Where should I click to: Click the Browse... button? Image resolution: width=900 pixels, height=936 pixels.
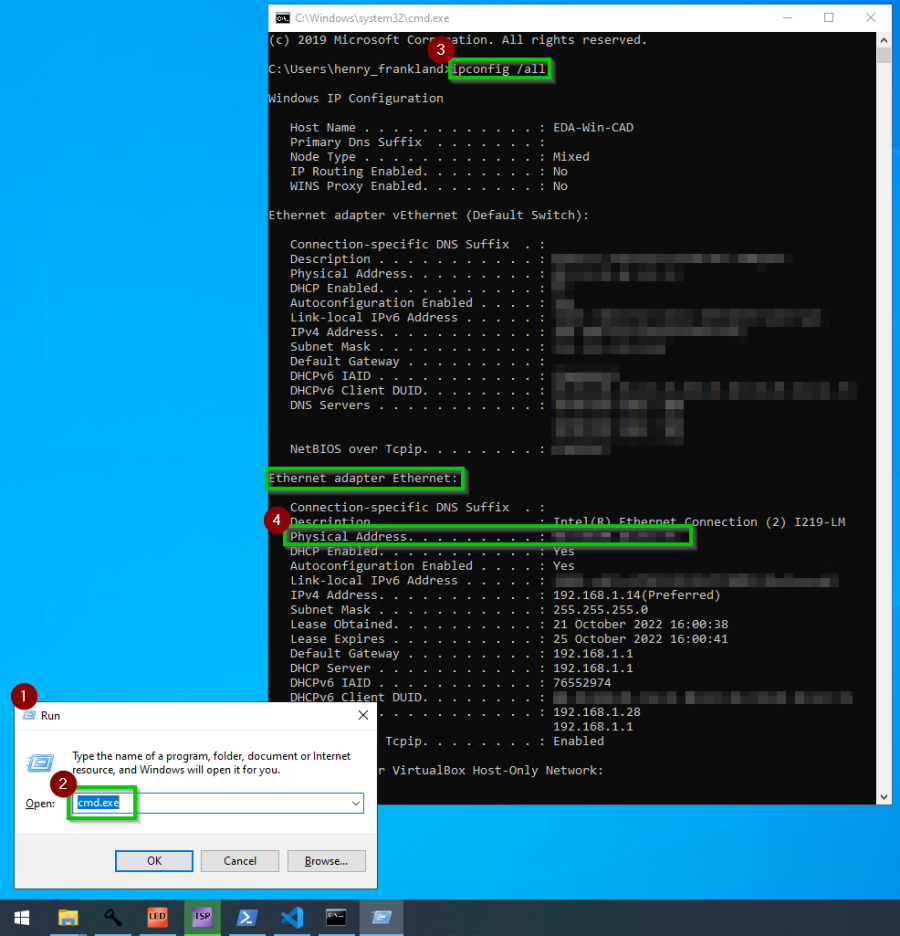pos(326,861)
